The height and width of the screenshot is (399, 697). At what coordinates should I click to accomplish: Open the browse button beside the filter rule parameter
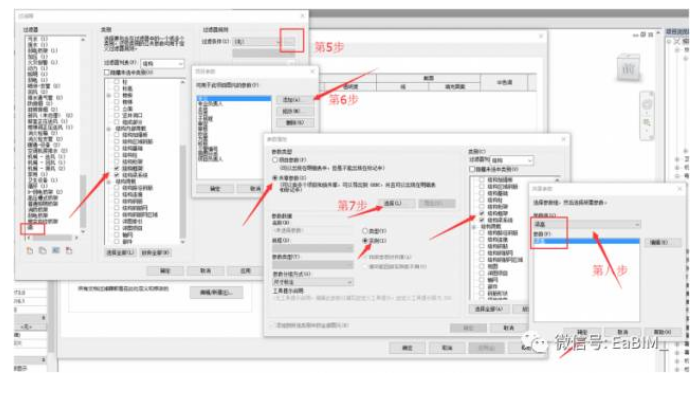point(290,41)
